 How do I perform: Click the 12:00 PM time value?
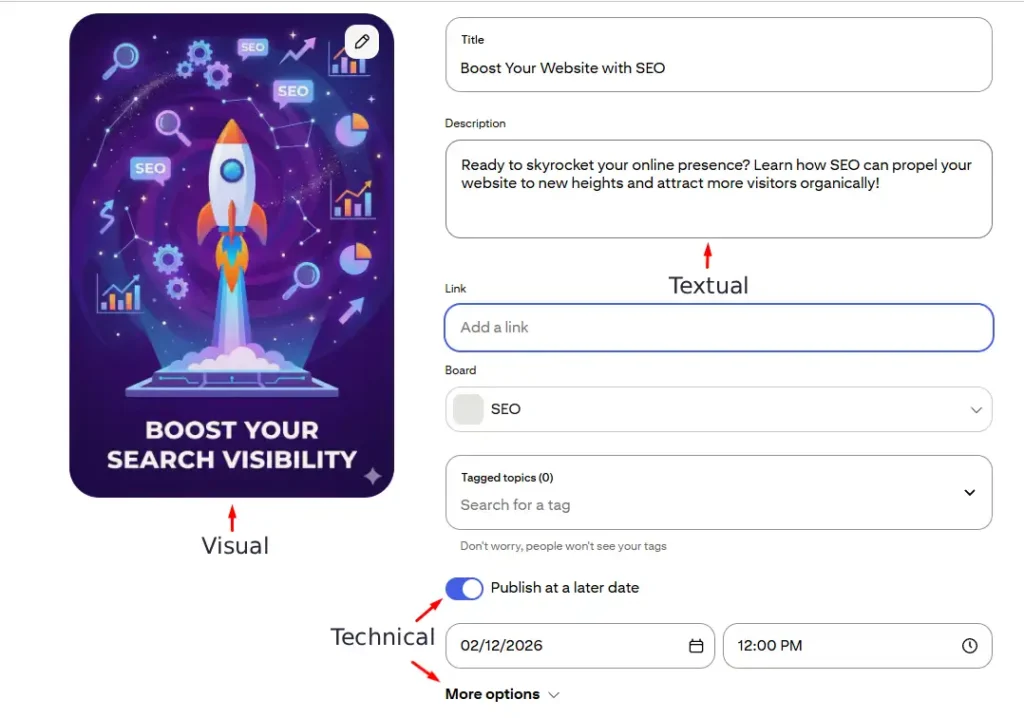click(770, 646)
